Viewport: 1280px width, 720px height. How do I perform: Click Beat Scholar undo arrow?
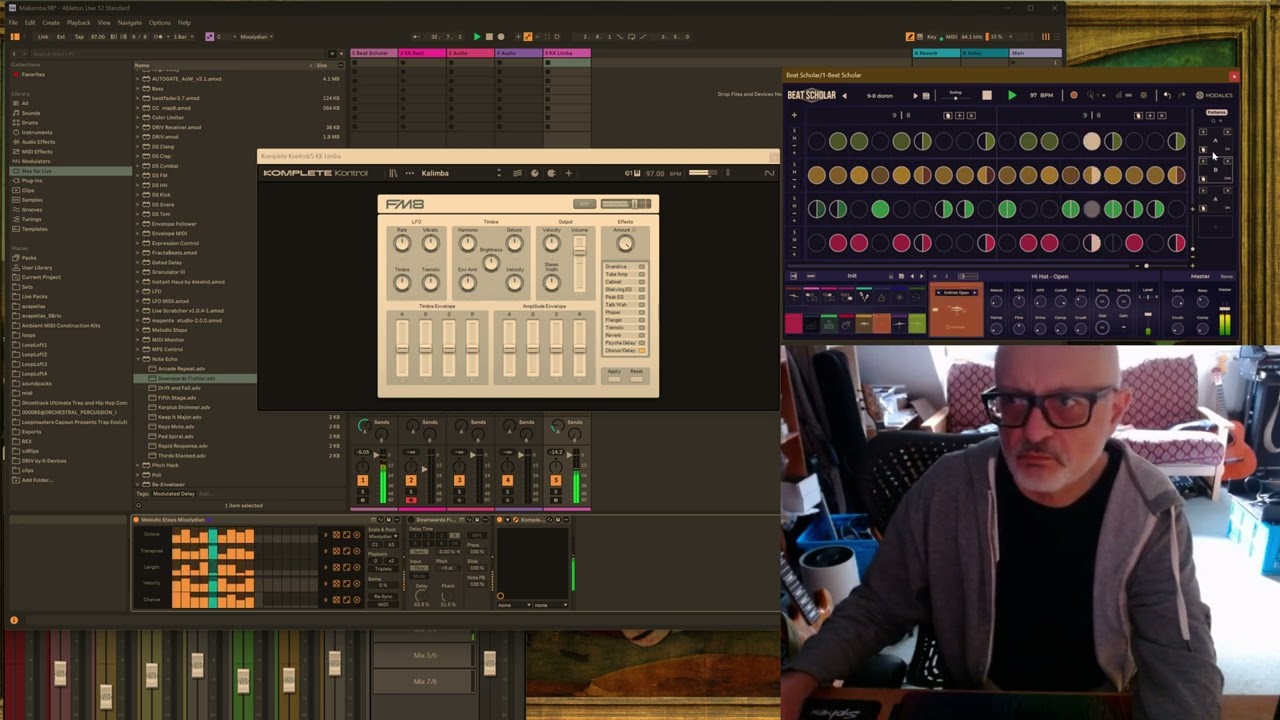click(1166, 95)
